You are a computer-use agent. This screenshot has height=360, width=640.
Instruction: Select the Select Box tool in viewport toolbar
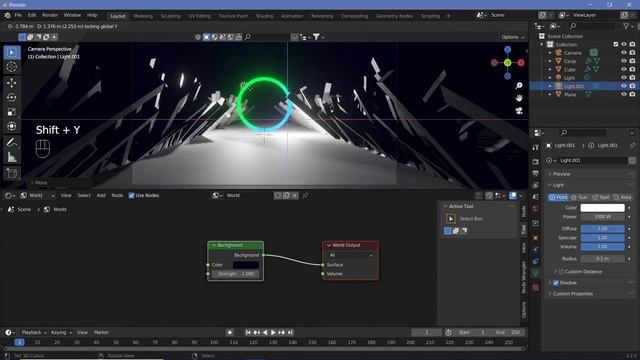click(12, 53)
